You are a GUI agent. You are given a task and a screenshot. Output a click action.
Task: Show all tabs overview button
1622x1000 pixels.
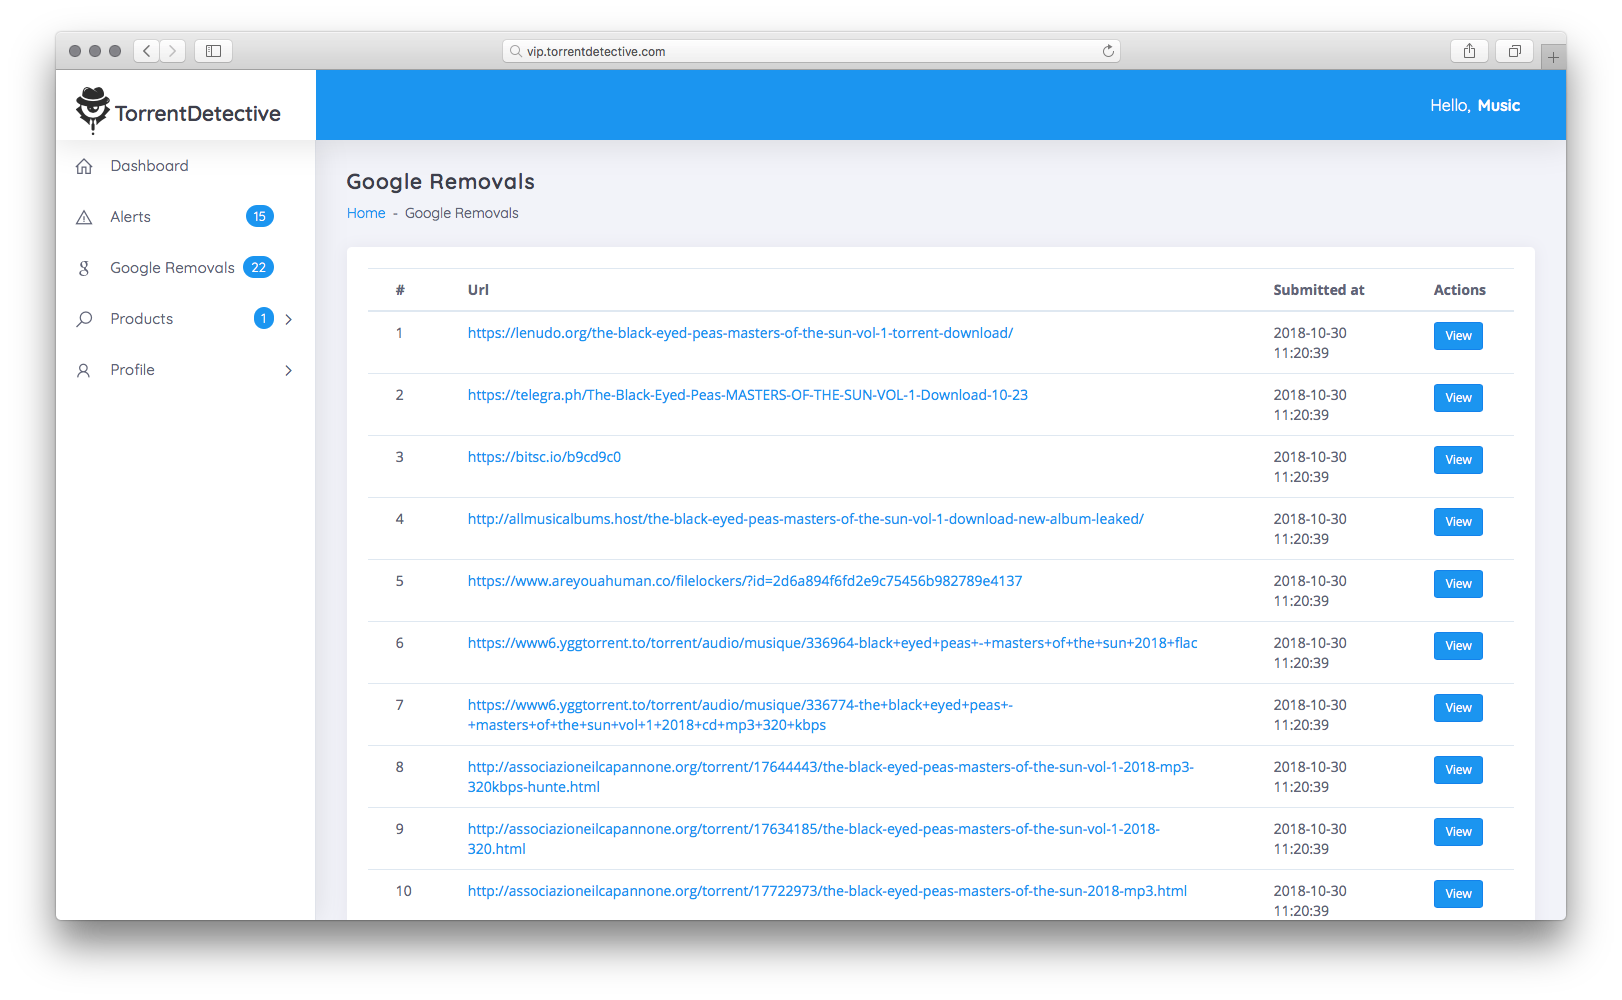[x=1514, y=51]
